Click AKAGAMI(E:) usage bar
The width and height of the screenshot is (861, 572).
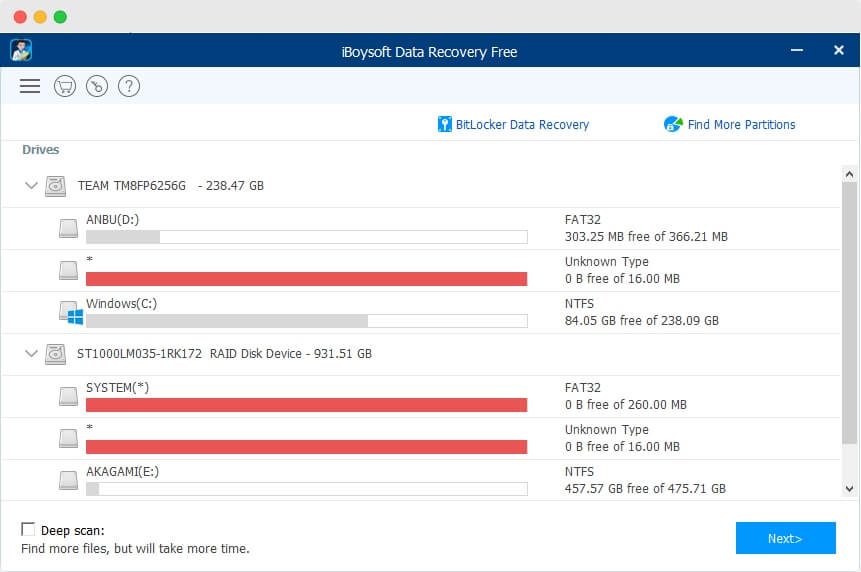(x=306, y=489)
